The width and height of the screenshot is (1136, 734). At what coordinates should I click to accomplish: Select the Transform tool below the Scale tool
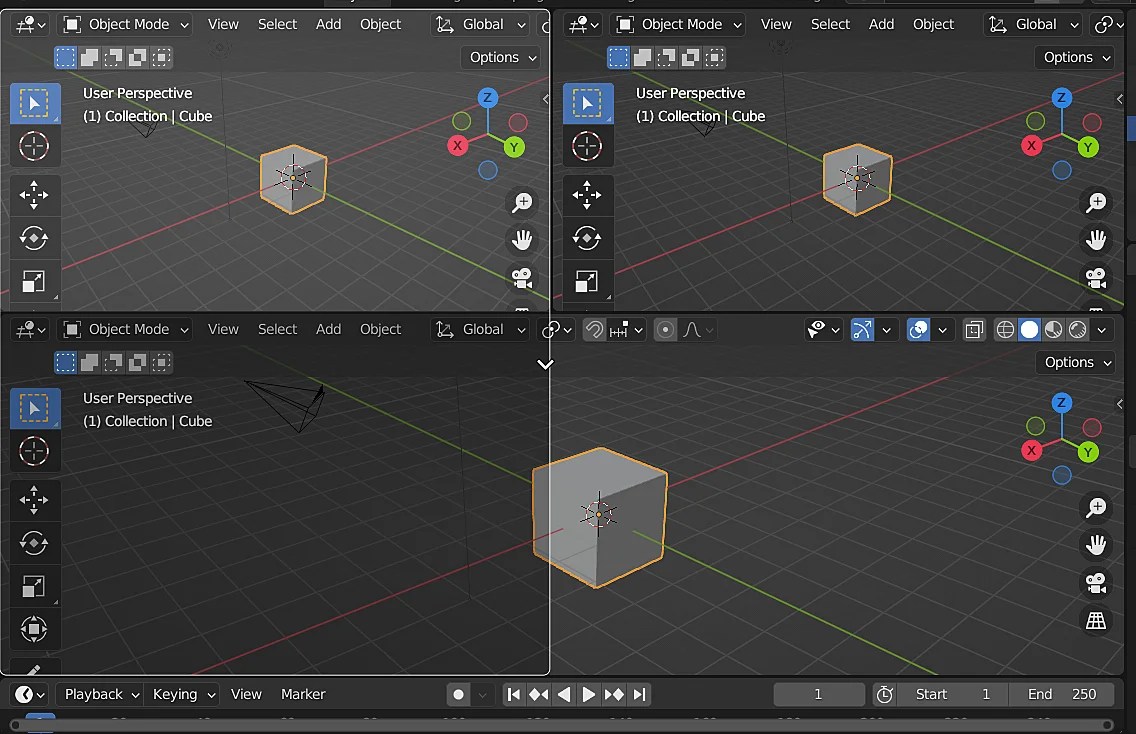click(35, 629)
